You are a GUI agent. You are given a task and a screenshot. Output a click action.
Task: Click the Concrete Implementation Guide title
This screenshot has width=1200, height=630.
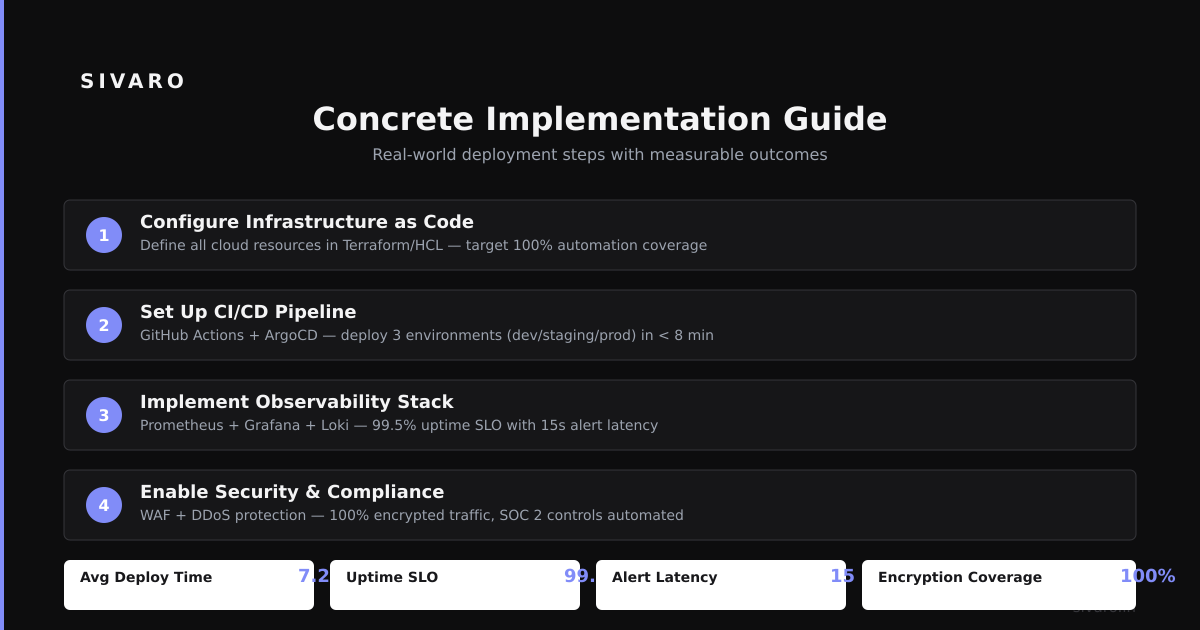point(600,119)
